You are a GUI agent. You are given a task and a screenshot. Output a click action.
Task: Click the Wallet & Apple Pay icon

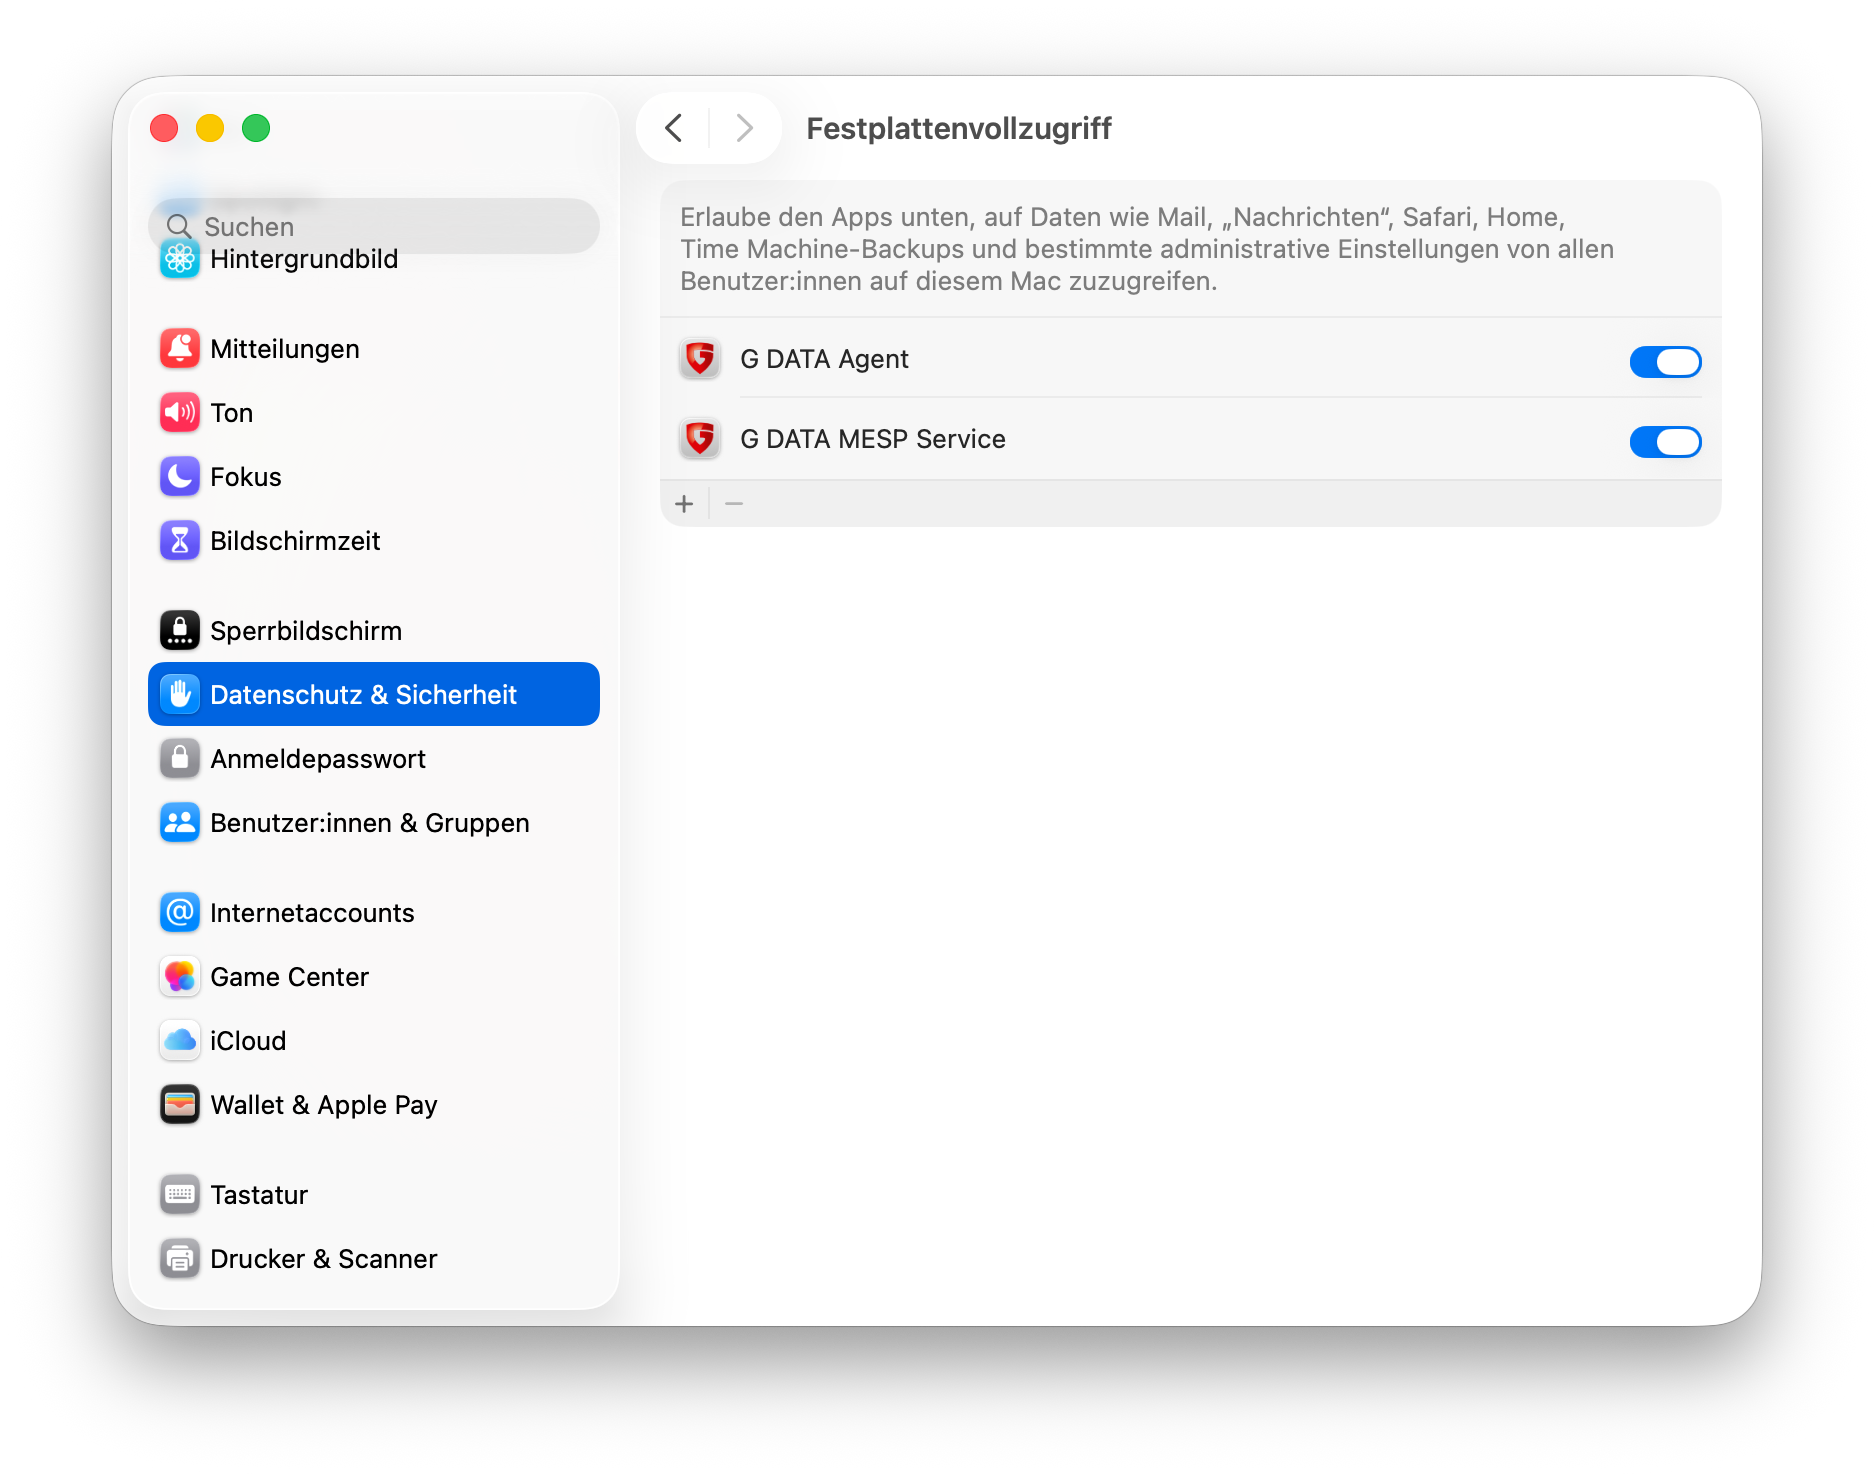pos(180,1105)
